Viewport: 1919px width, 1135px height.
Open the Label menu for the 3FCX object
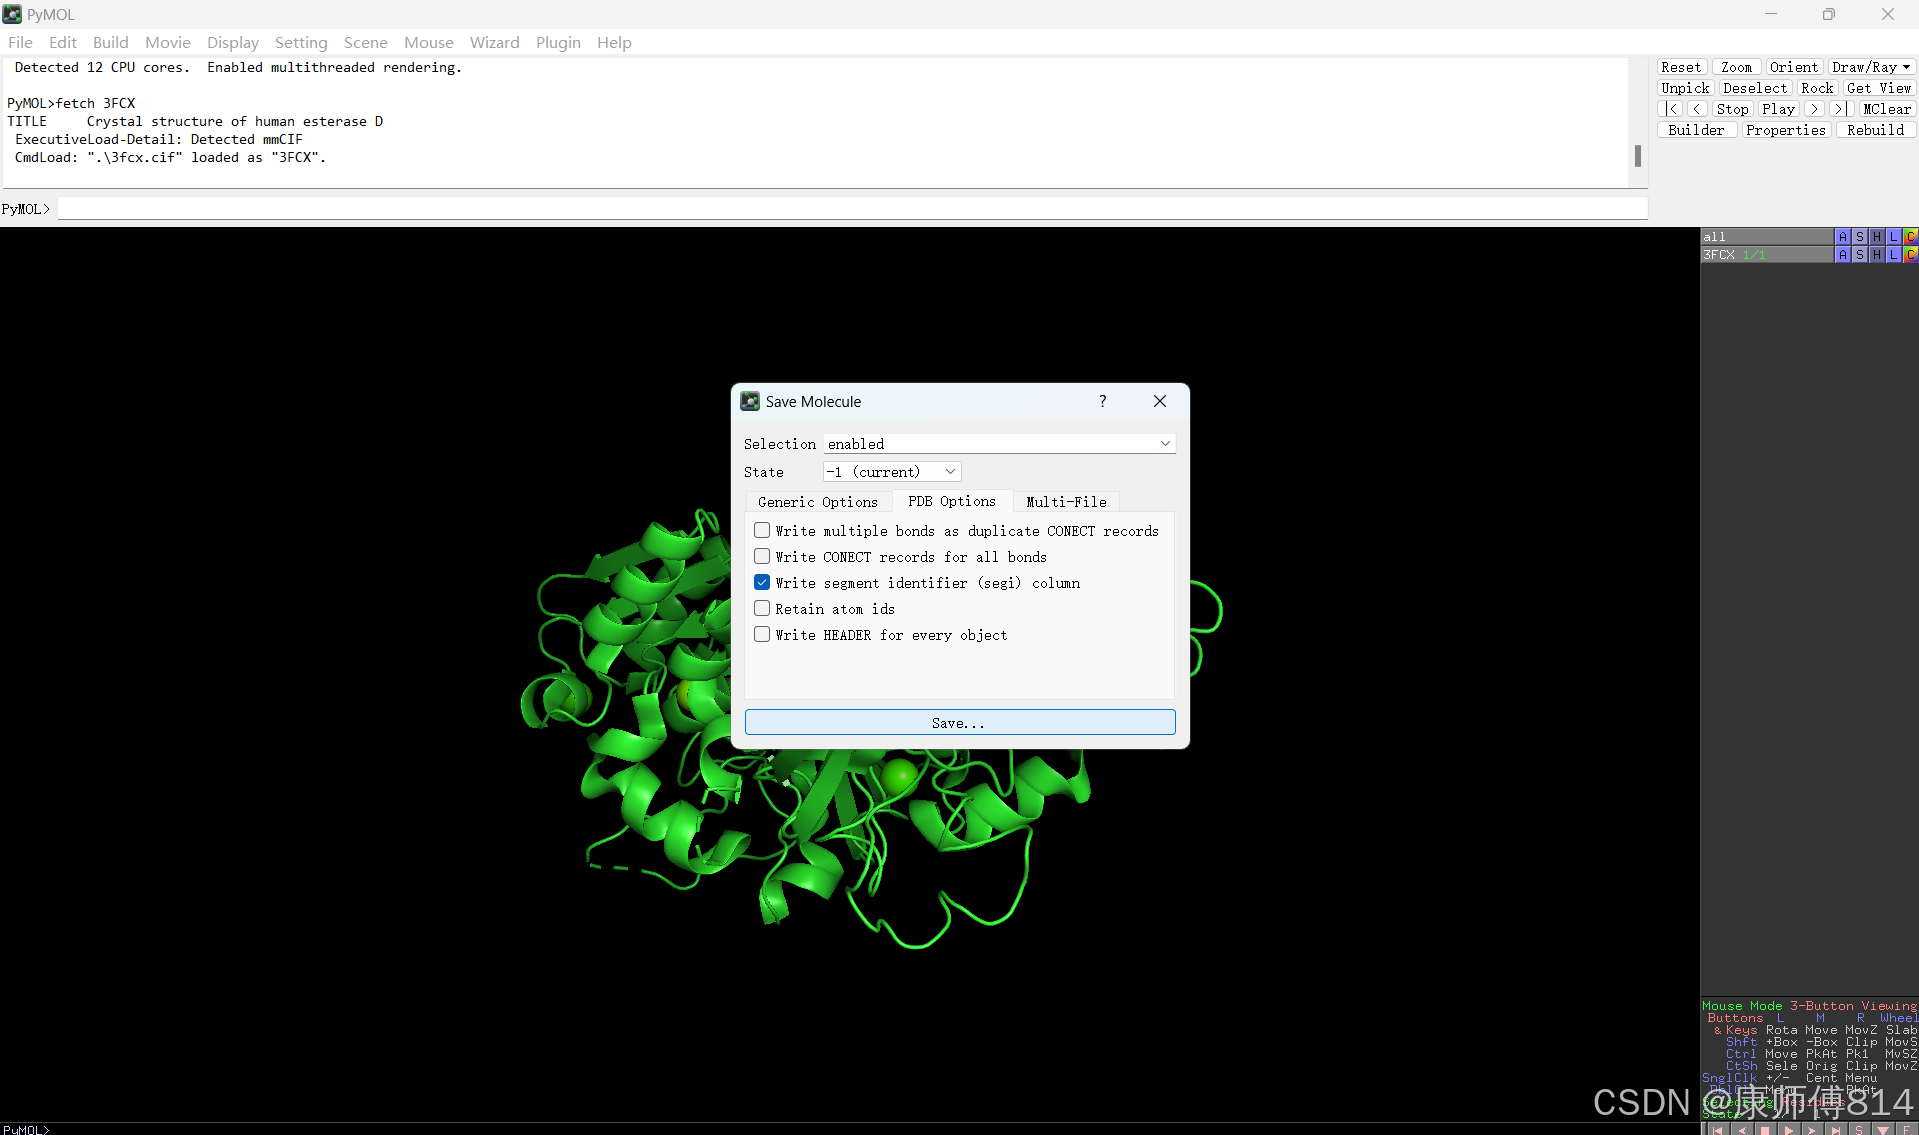(1893, 255)
